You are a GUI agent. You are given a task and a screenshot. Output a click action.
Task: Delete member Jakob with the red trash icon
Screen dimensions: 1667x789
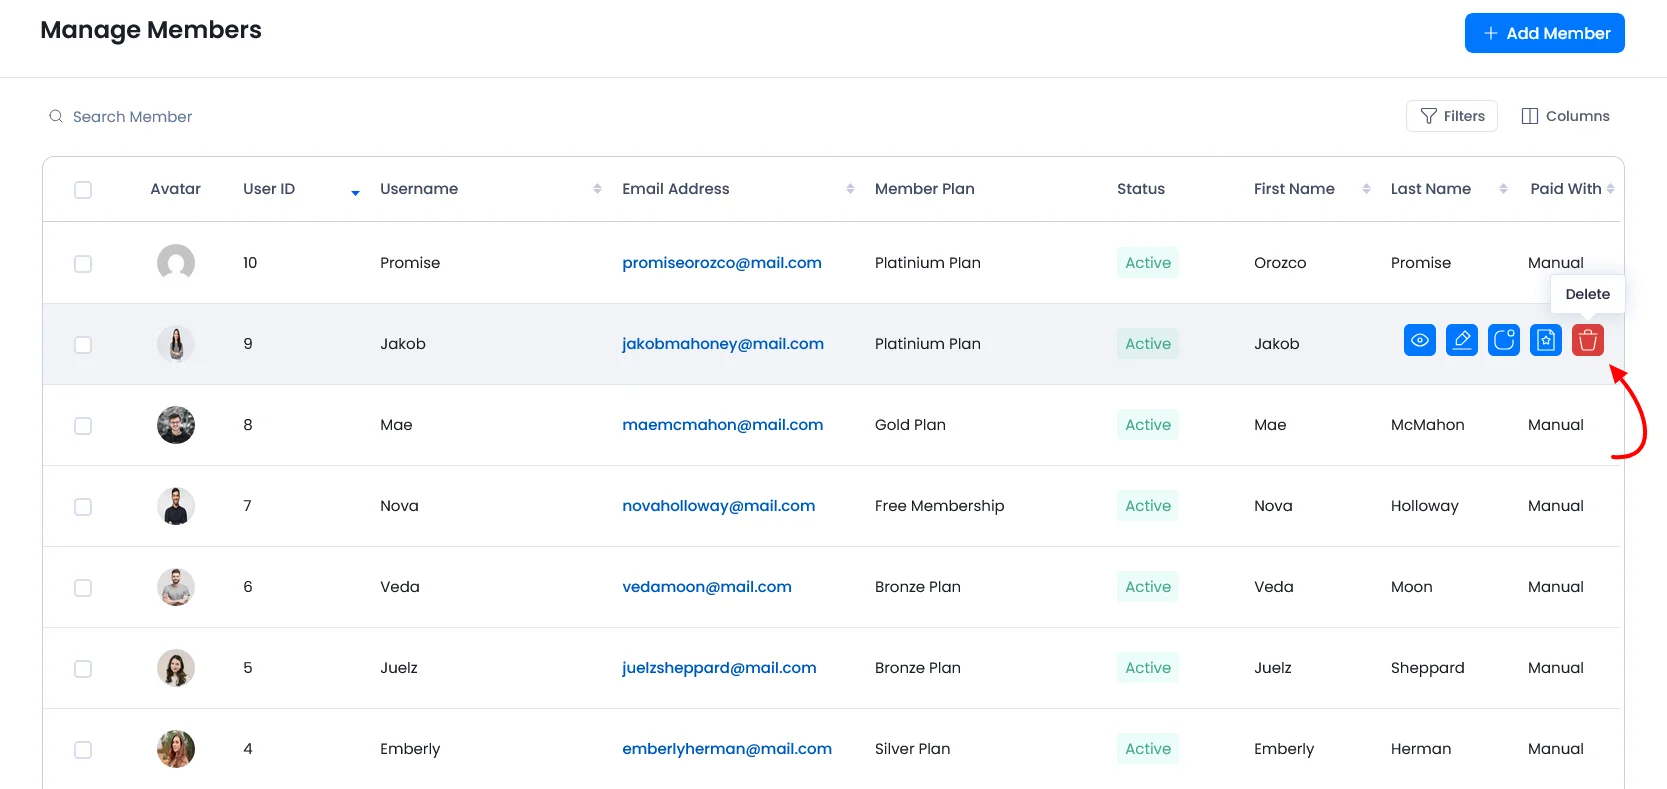point(1587,340)
